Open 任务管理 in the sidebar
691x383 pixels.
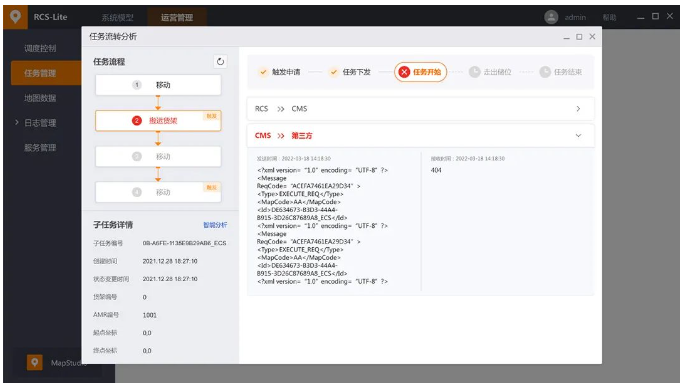[46, 73]
